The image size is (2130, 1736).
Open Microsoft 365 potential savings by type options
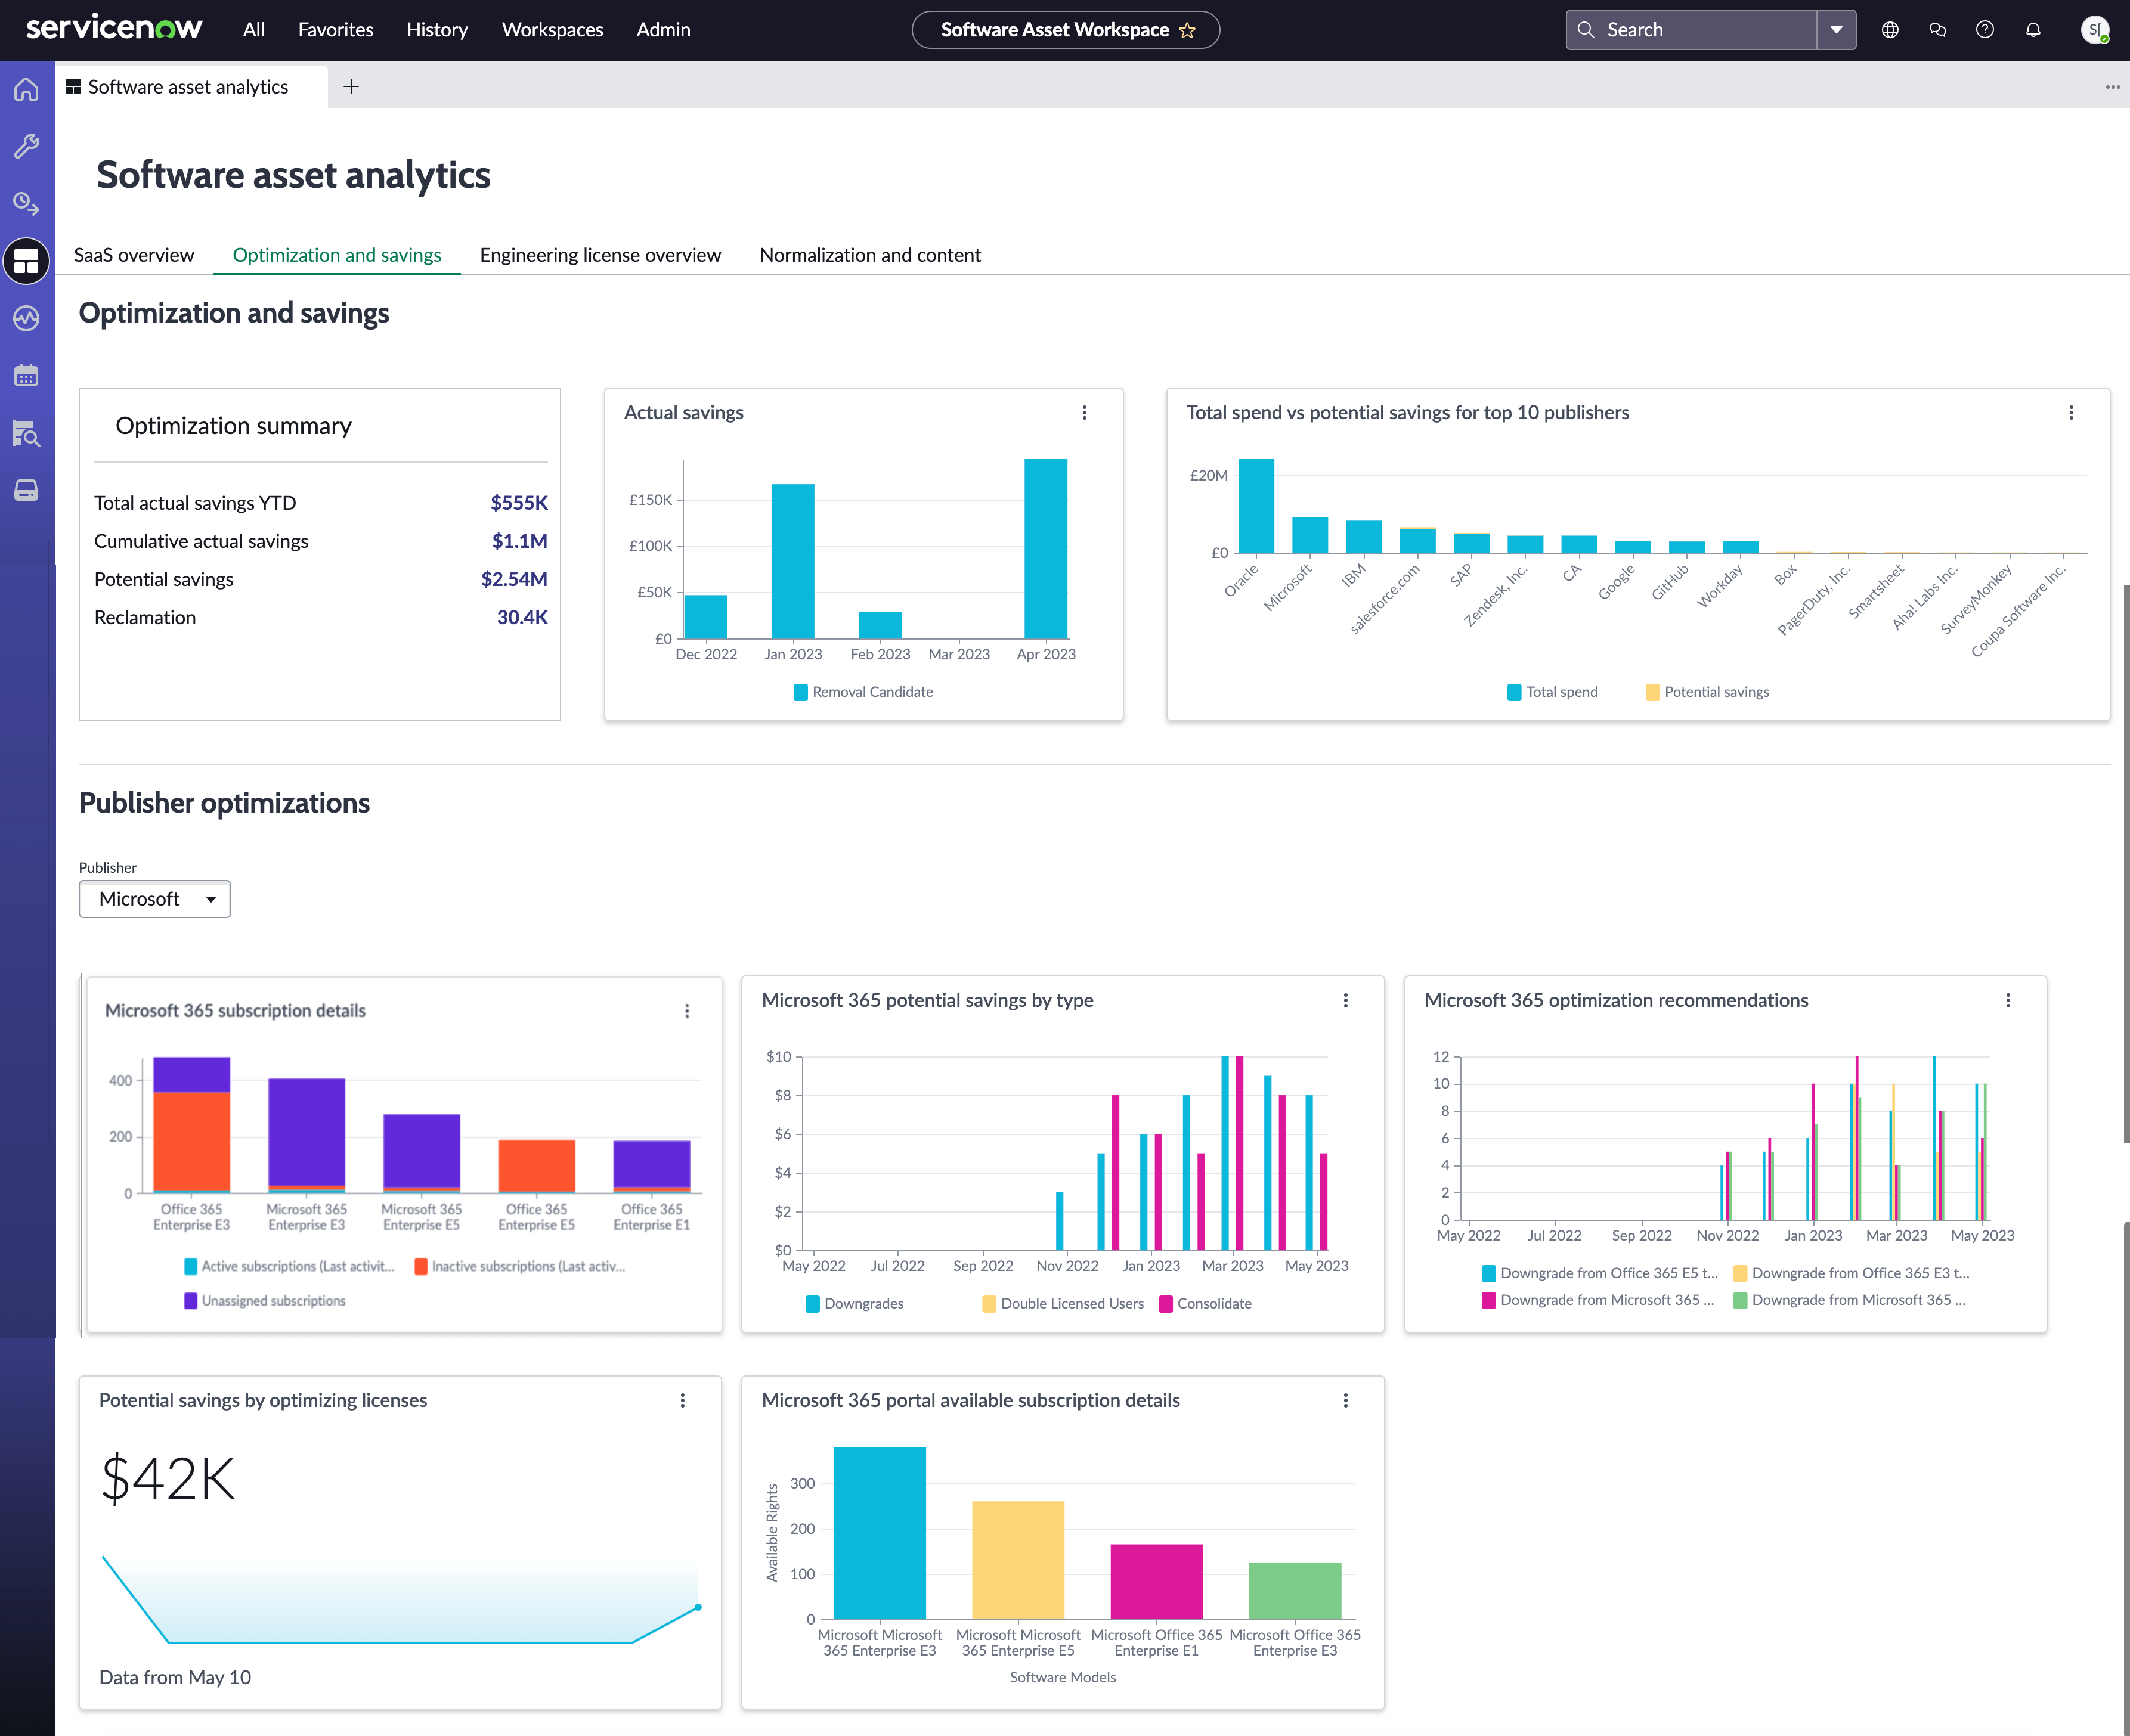click(x=1346, y=1001)
